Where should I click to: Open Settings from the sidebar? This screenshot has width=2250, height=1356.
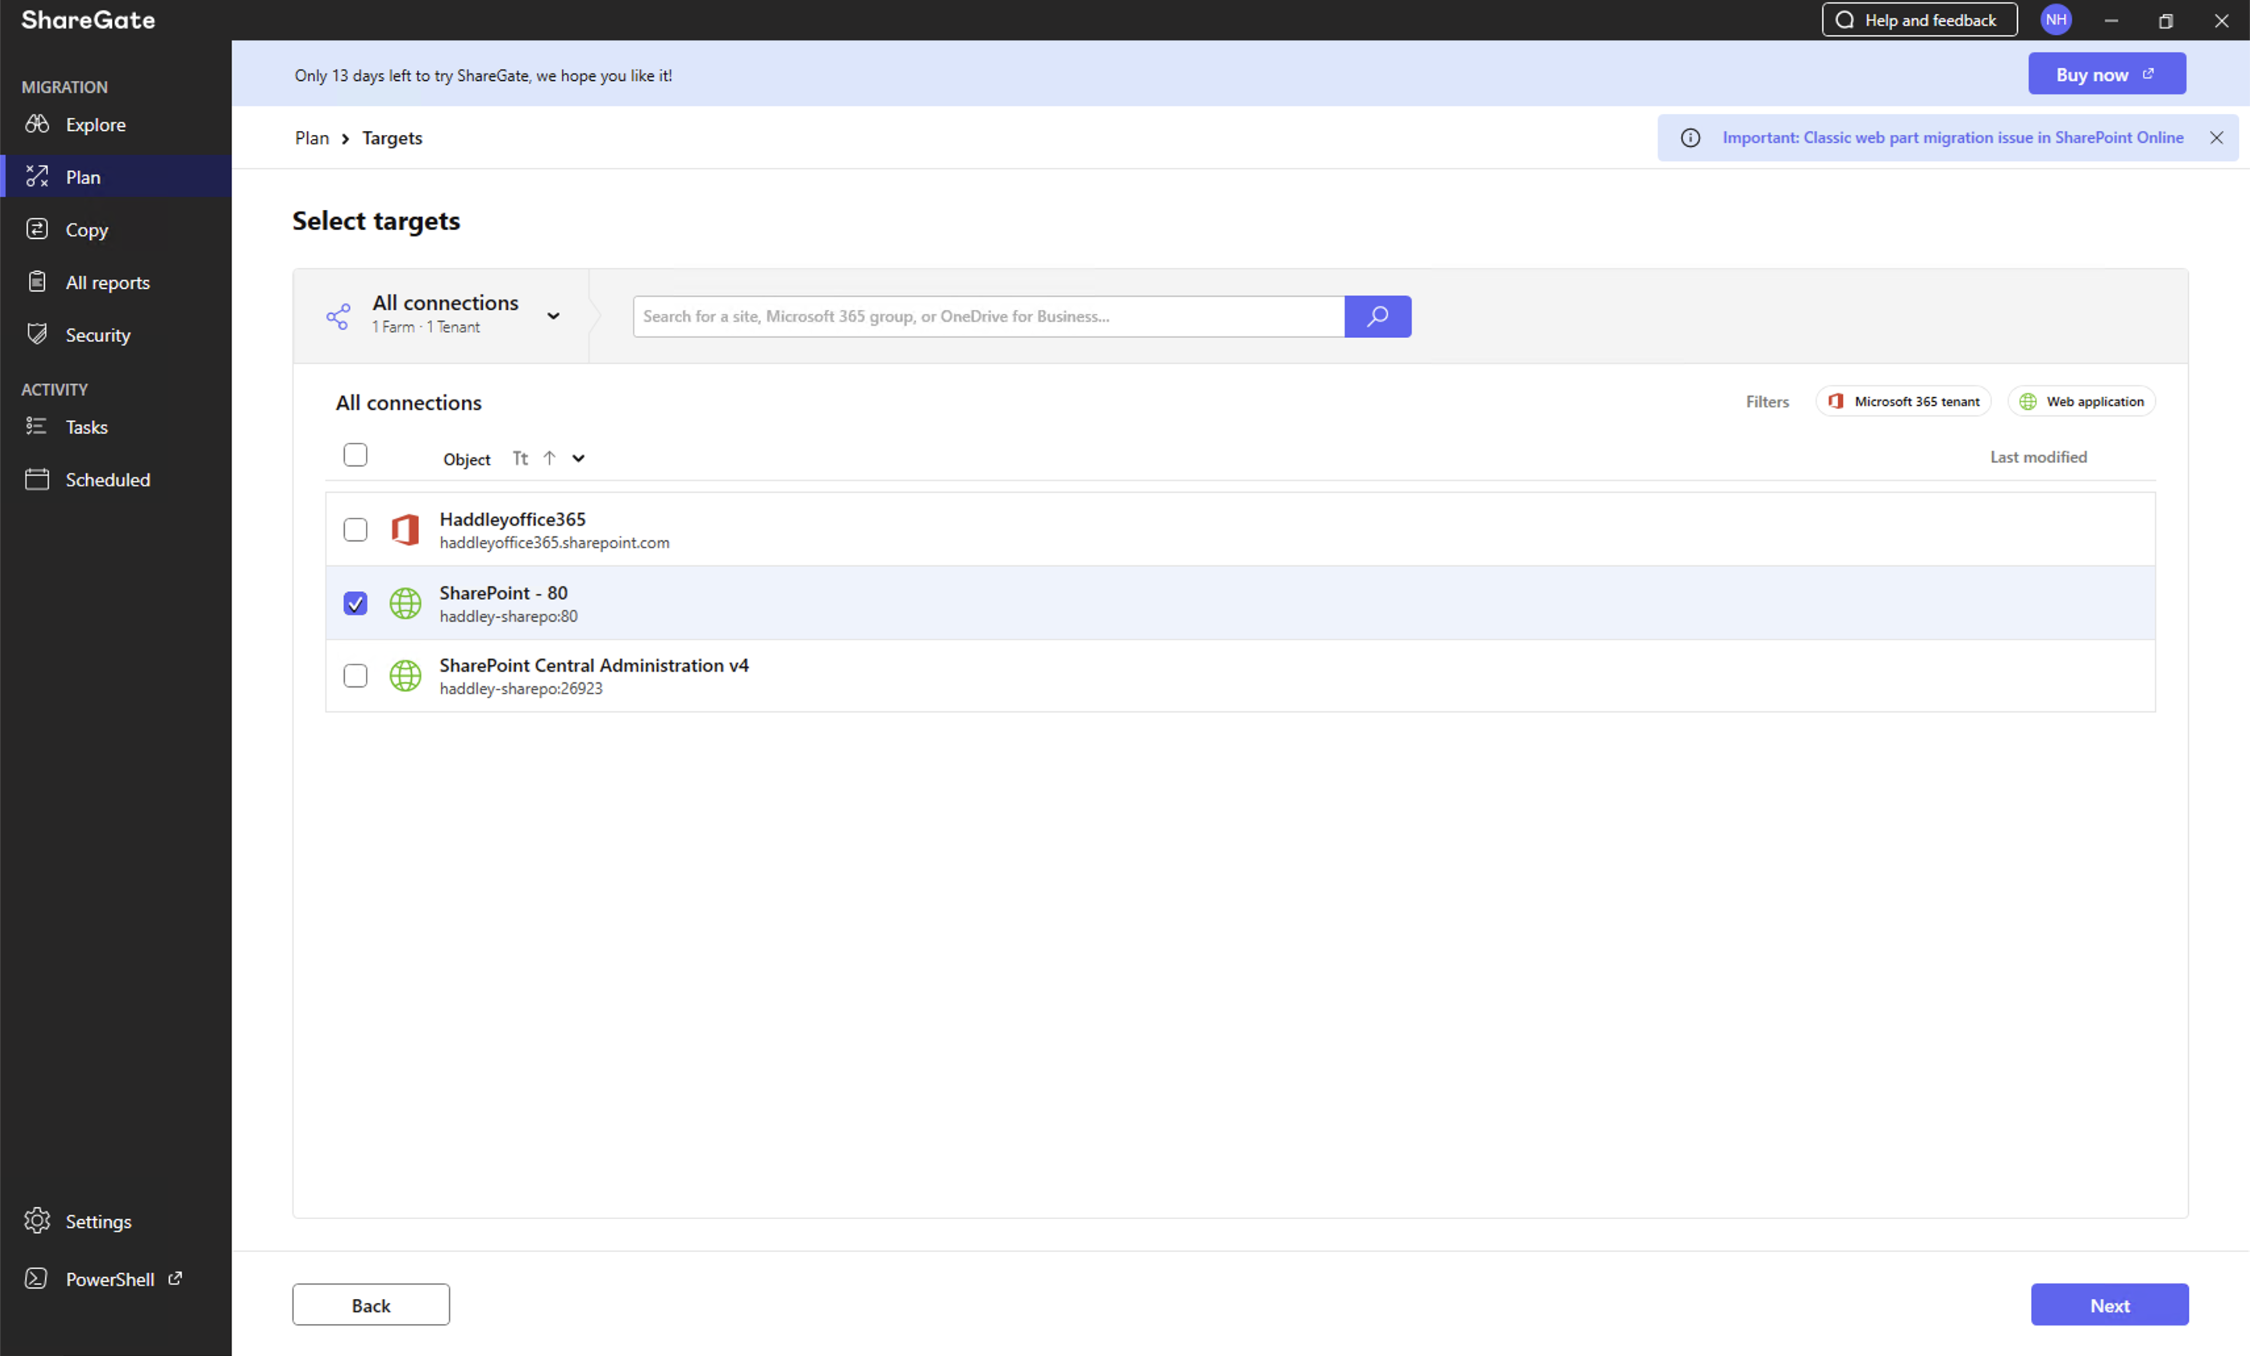click(x=98, y=1221)
